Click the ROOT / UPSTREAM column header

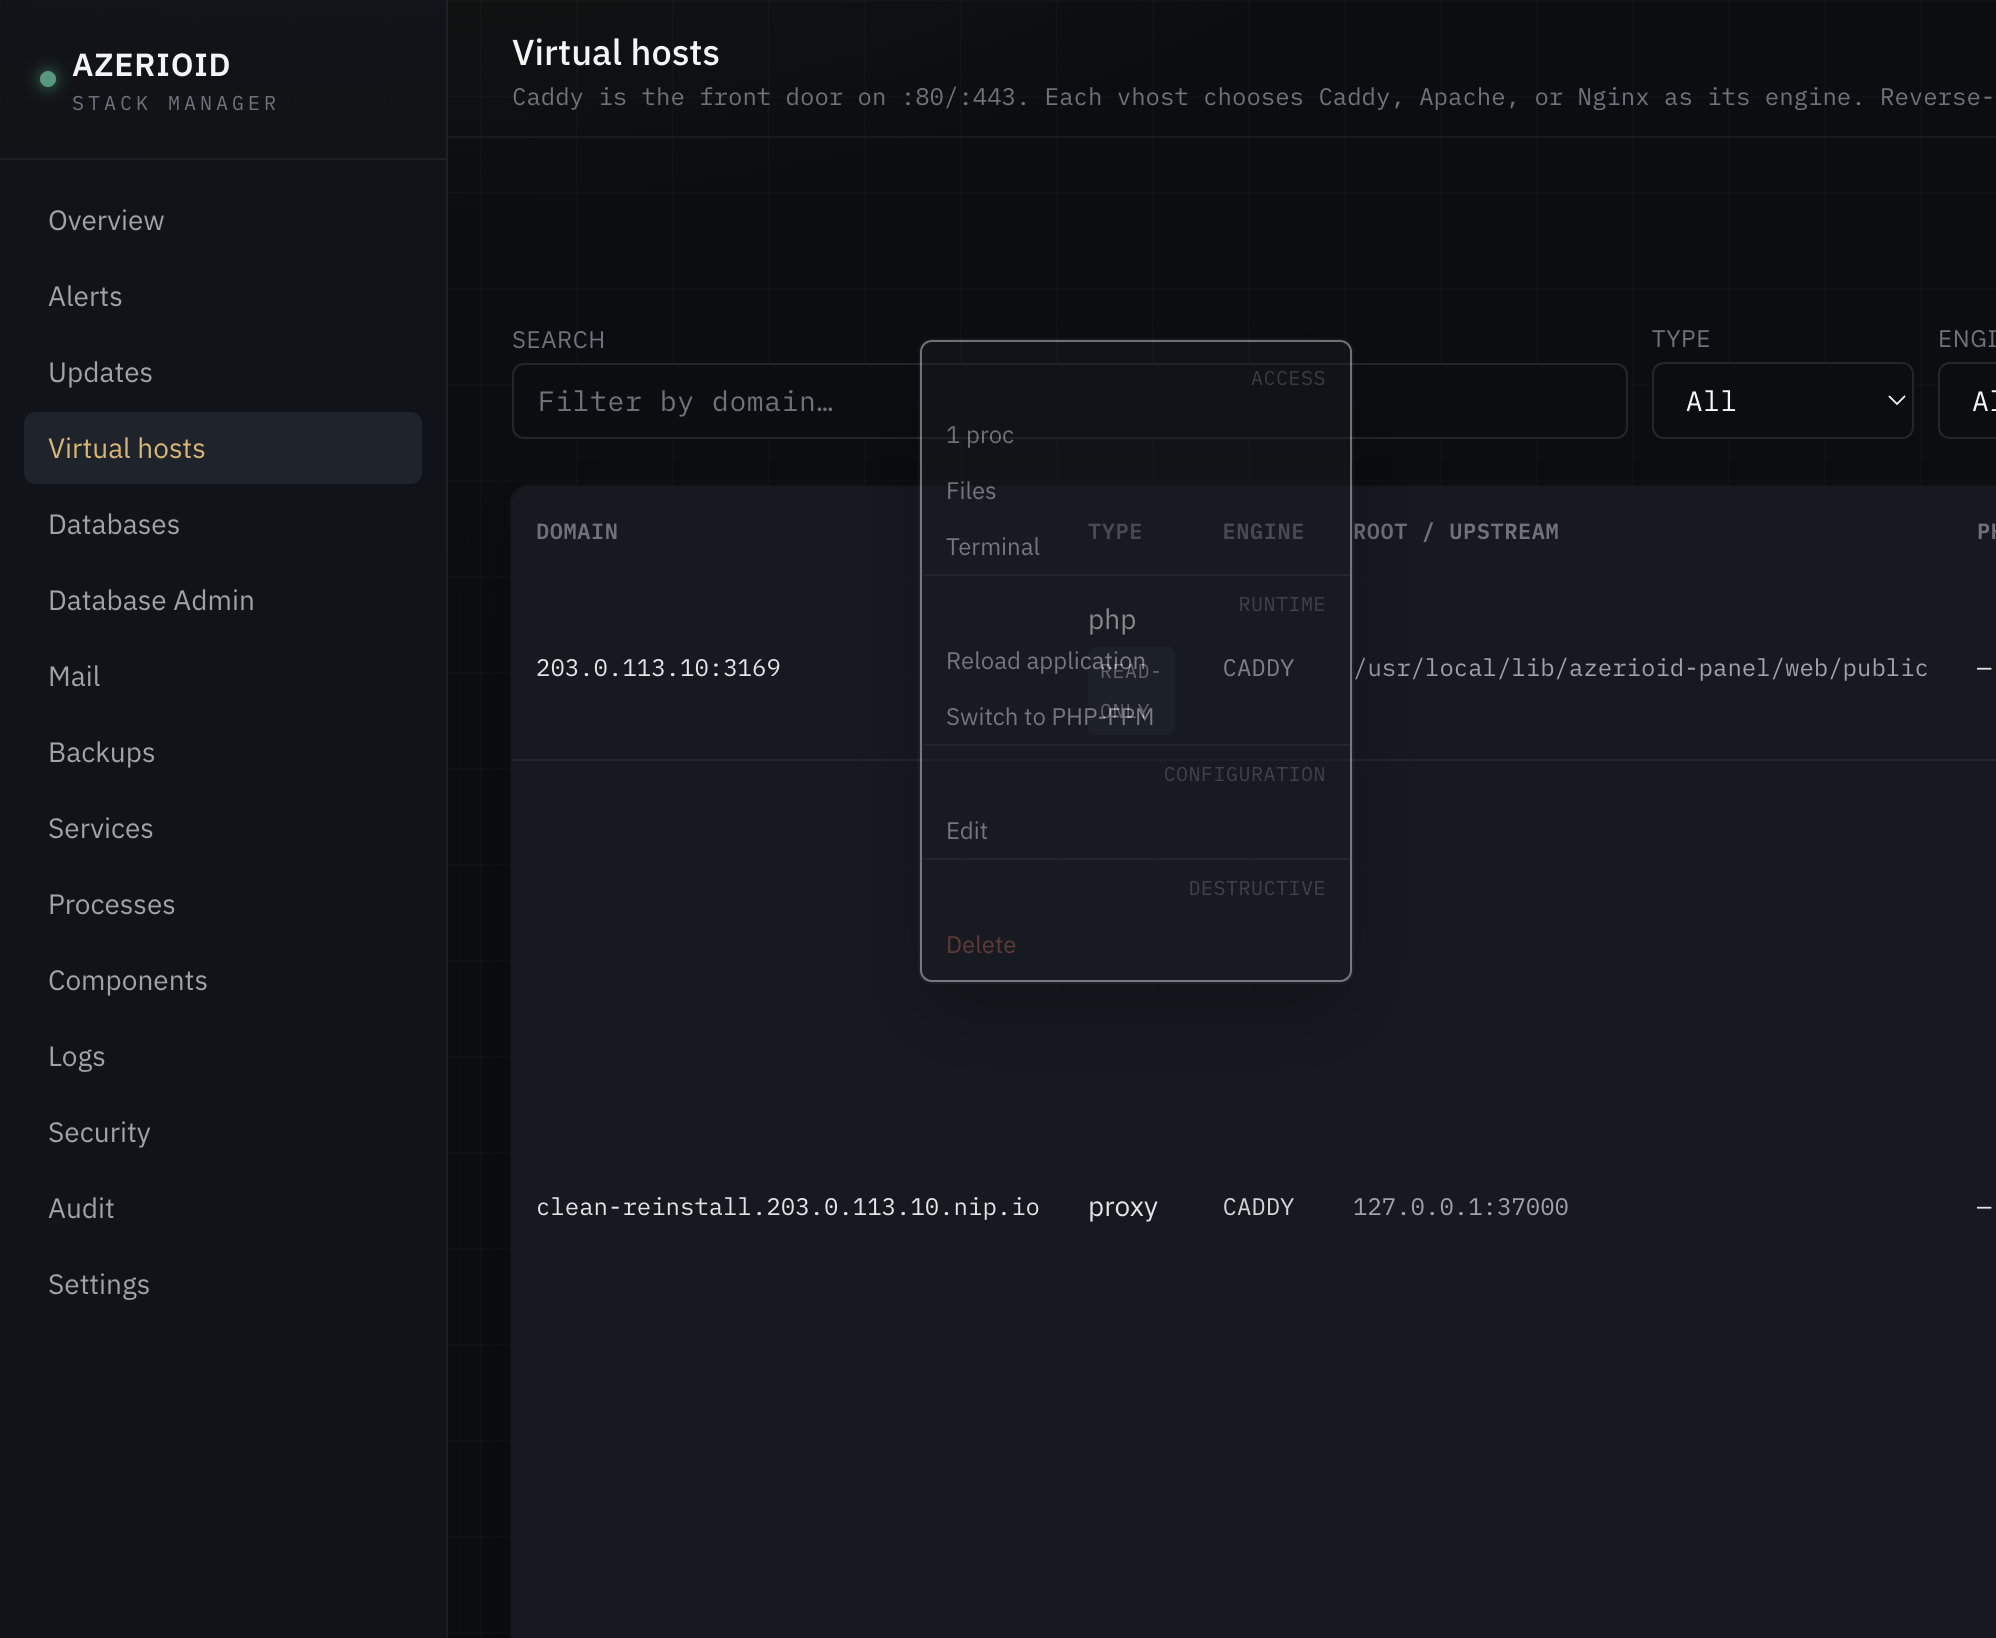pyautogui.click(x=1456, y=532)
